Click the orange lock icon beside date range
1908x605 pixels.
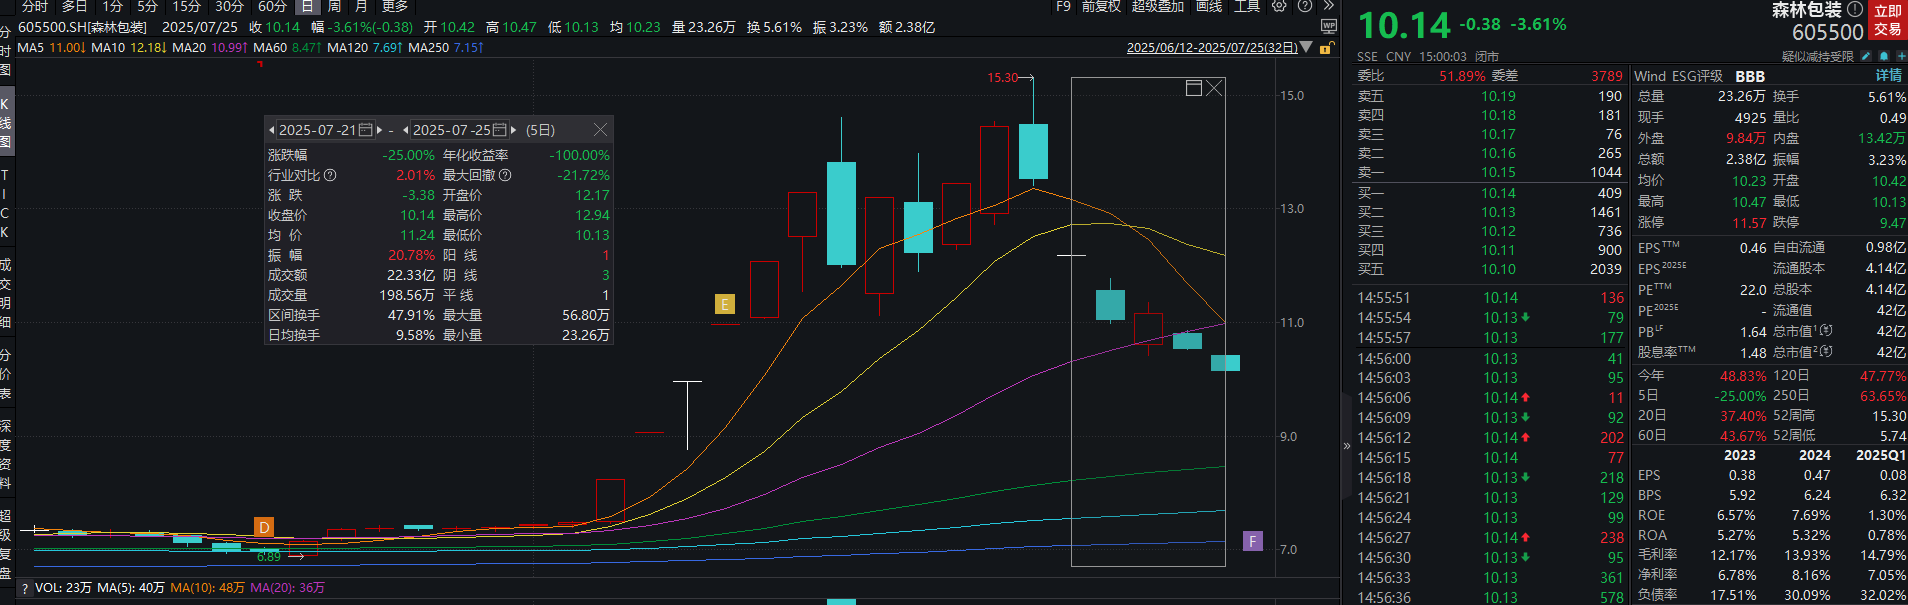(x=1326, y=48)
